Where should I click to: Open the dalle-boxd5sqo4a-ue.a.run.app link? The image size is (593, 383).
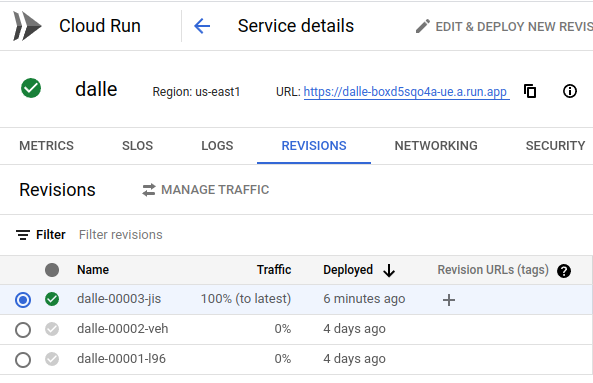point(406,92)
